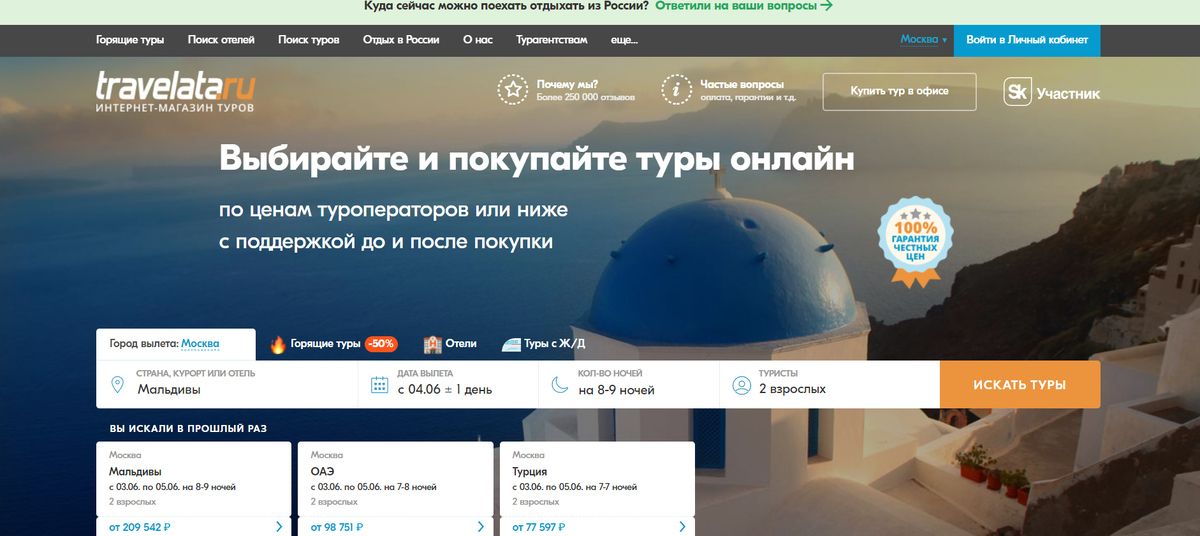
Task: Click the Вы искали в прошлый раз heading
Action: tap(188, 428)
